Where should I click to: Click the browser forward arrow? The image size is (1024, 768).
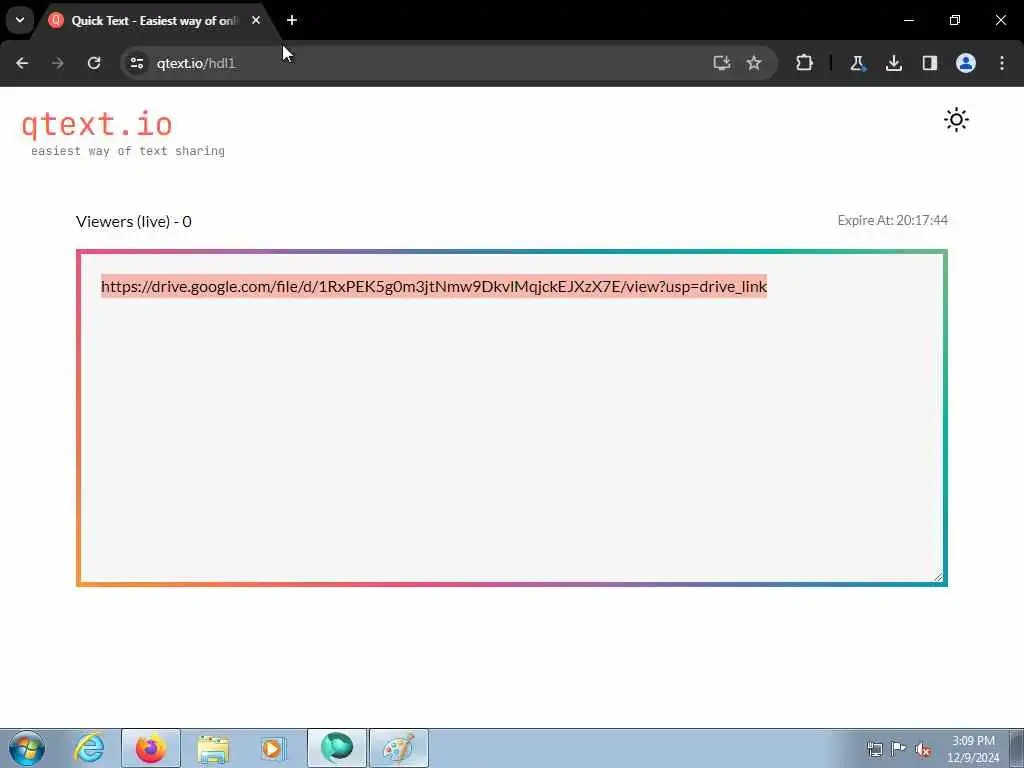58,63
